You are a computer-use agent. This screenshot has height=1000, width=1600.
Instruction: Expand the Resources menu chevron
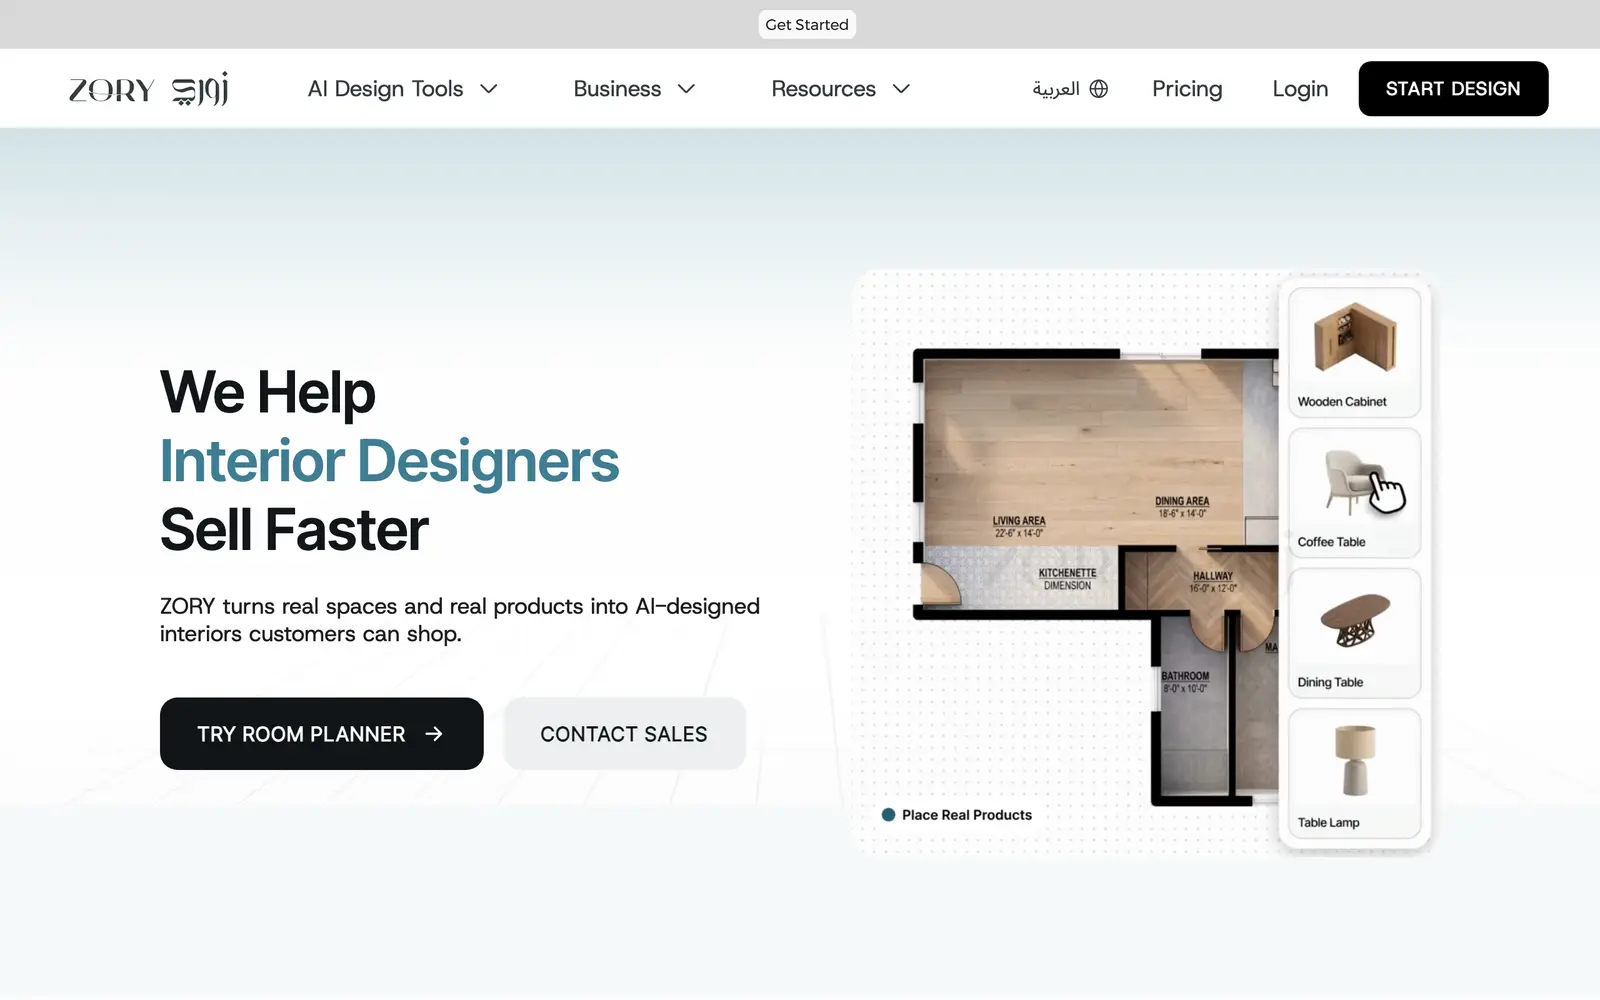(x=901, y=89)
